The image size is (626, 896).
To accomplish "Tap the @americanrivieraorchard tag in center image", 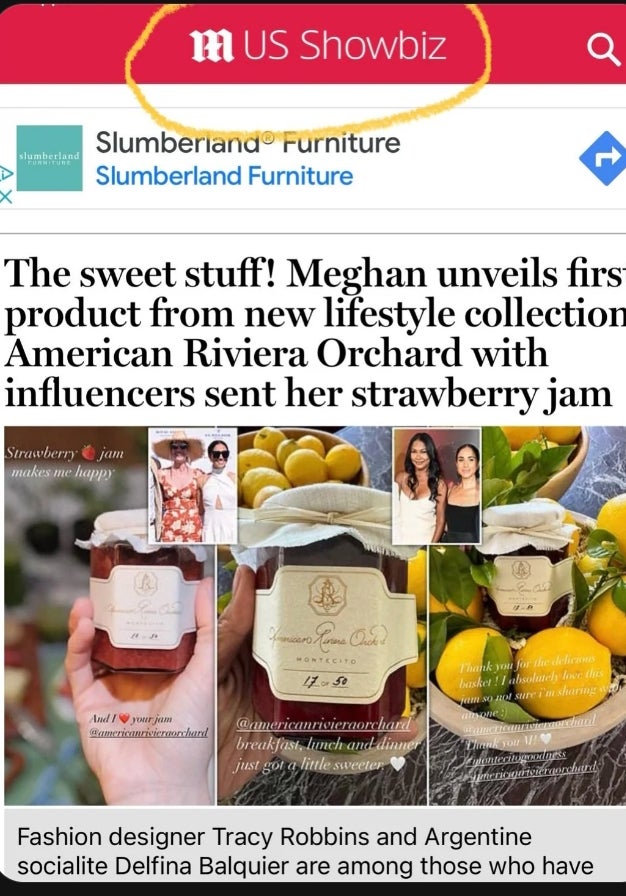I will pos(324,724).
